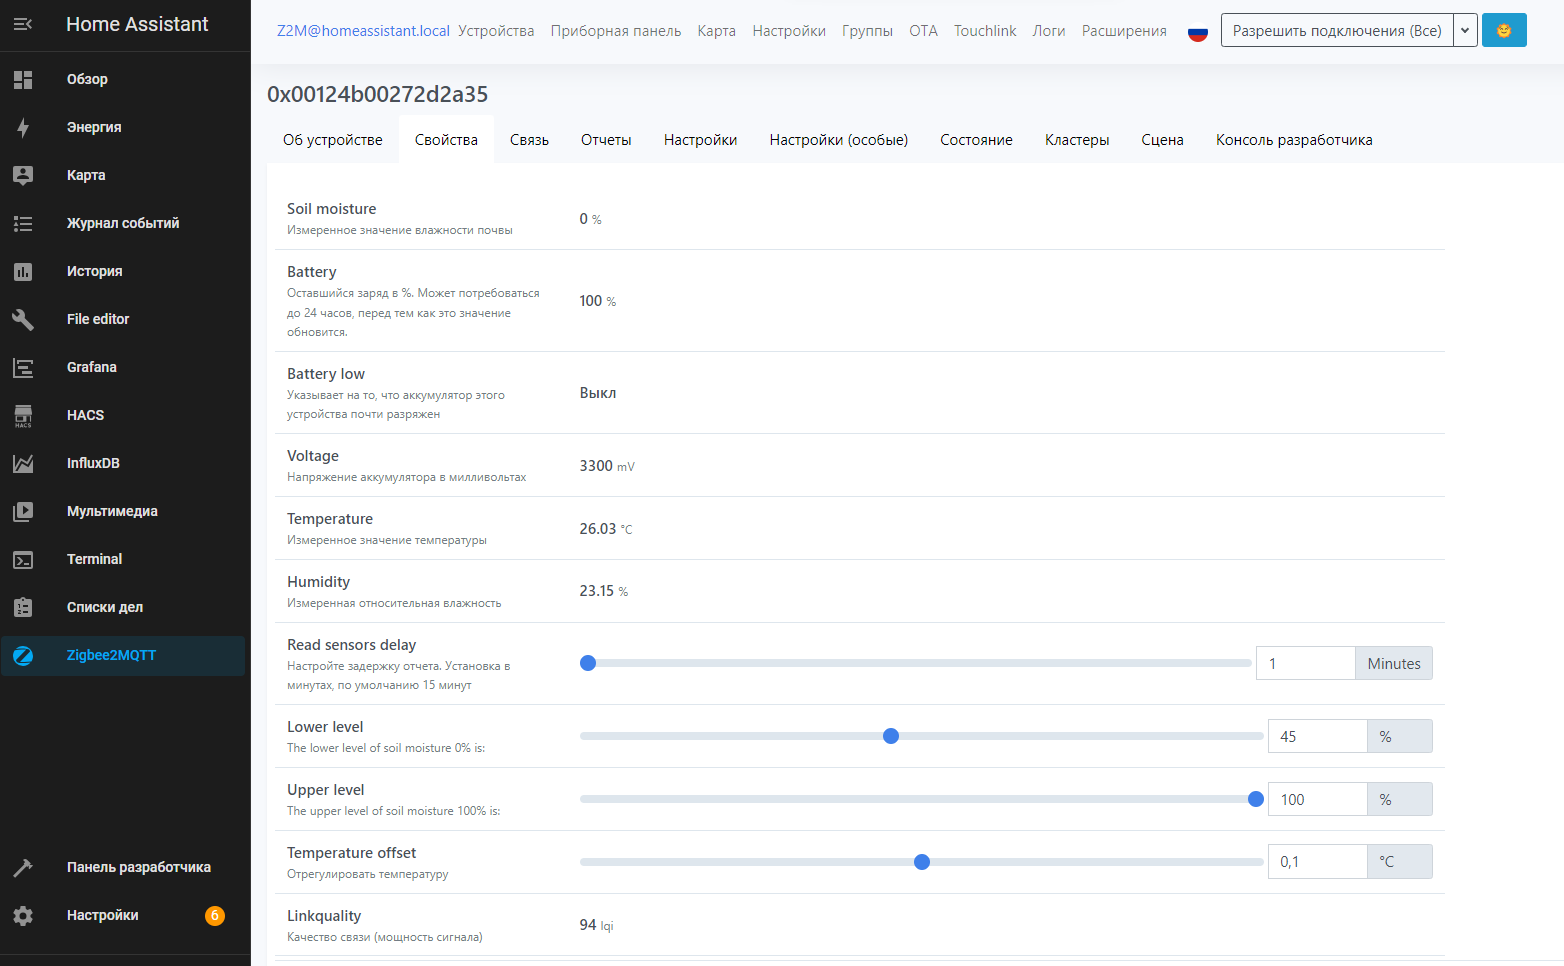The height and width of the screenshot is (966, 1564).
Task: Click the Zigbee2MQTT sidebar icon
Action: click(23, 655)
